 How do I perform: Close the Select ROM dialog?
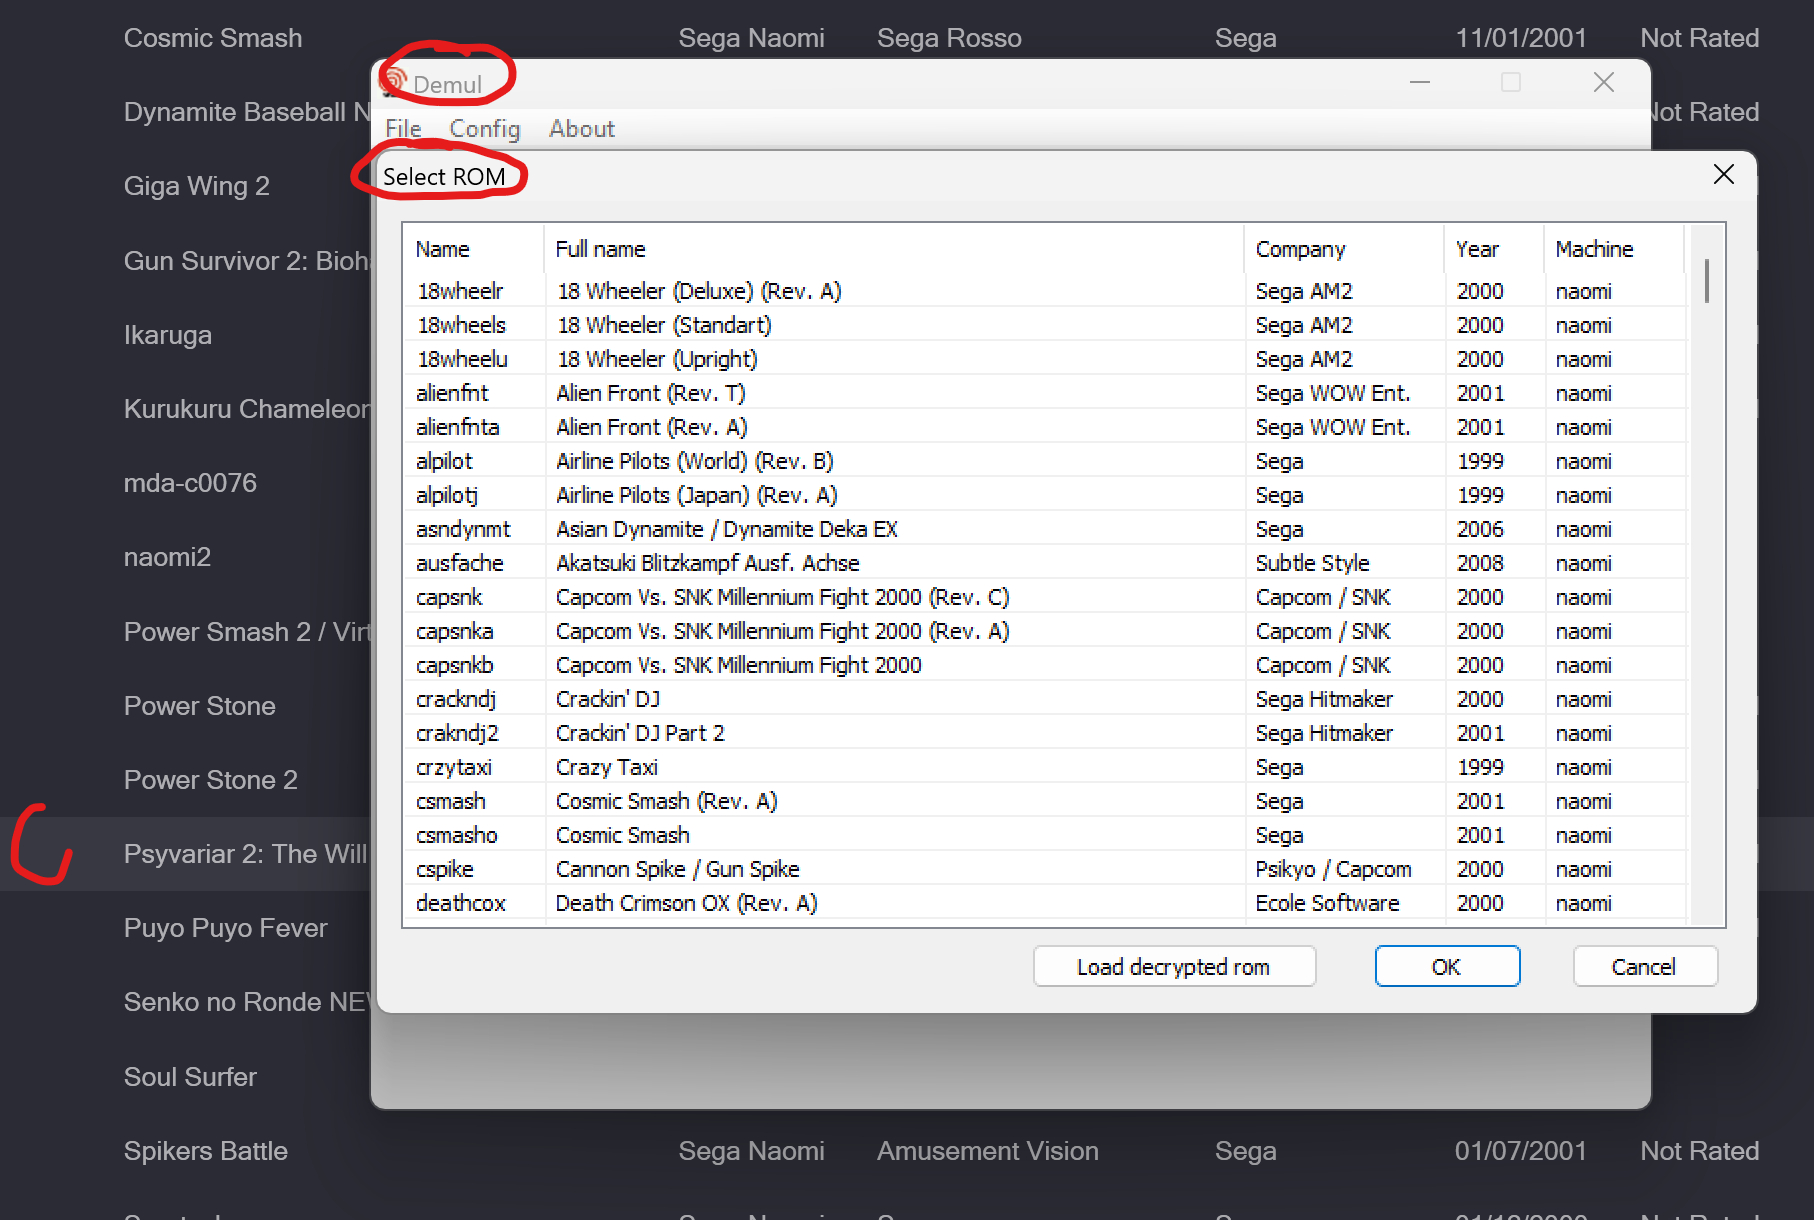click(x=1723, y=175)
